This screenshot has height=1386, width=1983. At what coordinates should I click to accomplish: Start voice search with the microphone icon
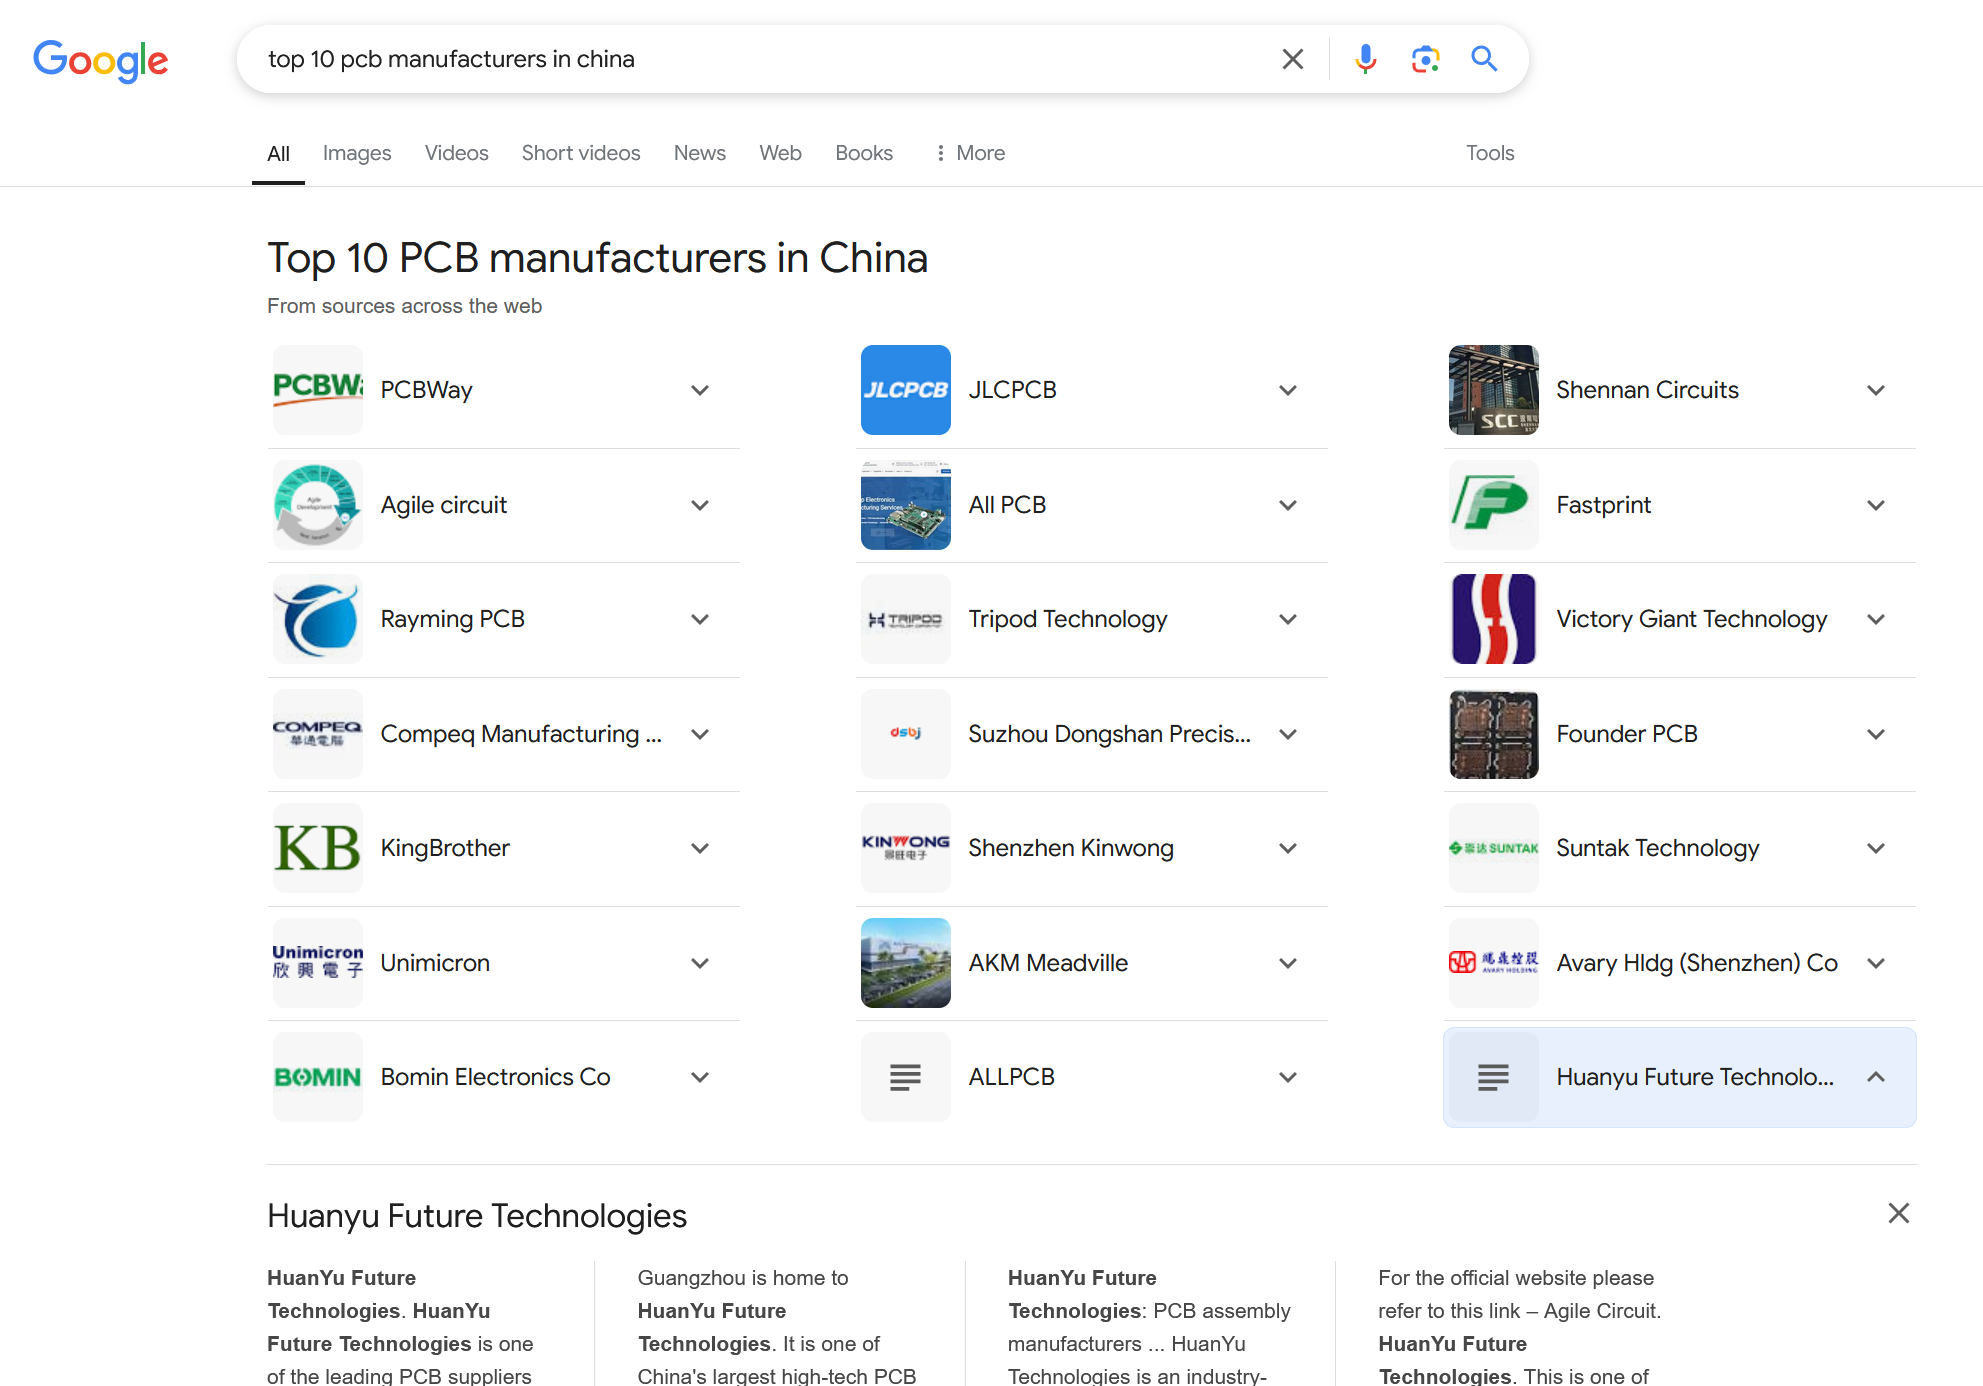click(1364, 59)
